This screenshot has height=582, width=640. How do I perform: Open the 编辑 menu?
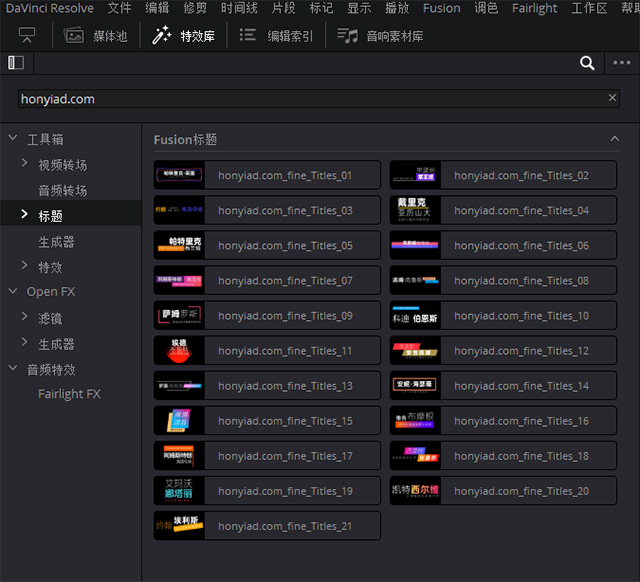[x=157, y=8]
